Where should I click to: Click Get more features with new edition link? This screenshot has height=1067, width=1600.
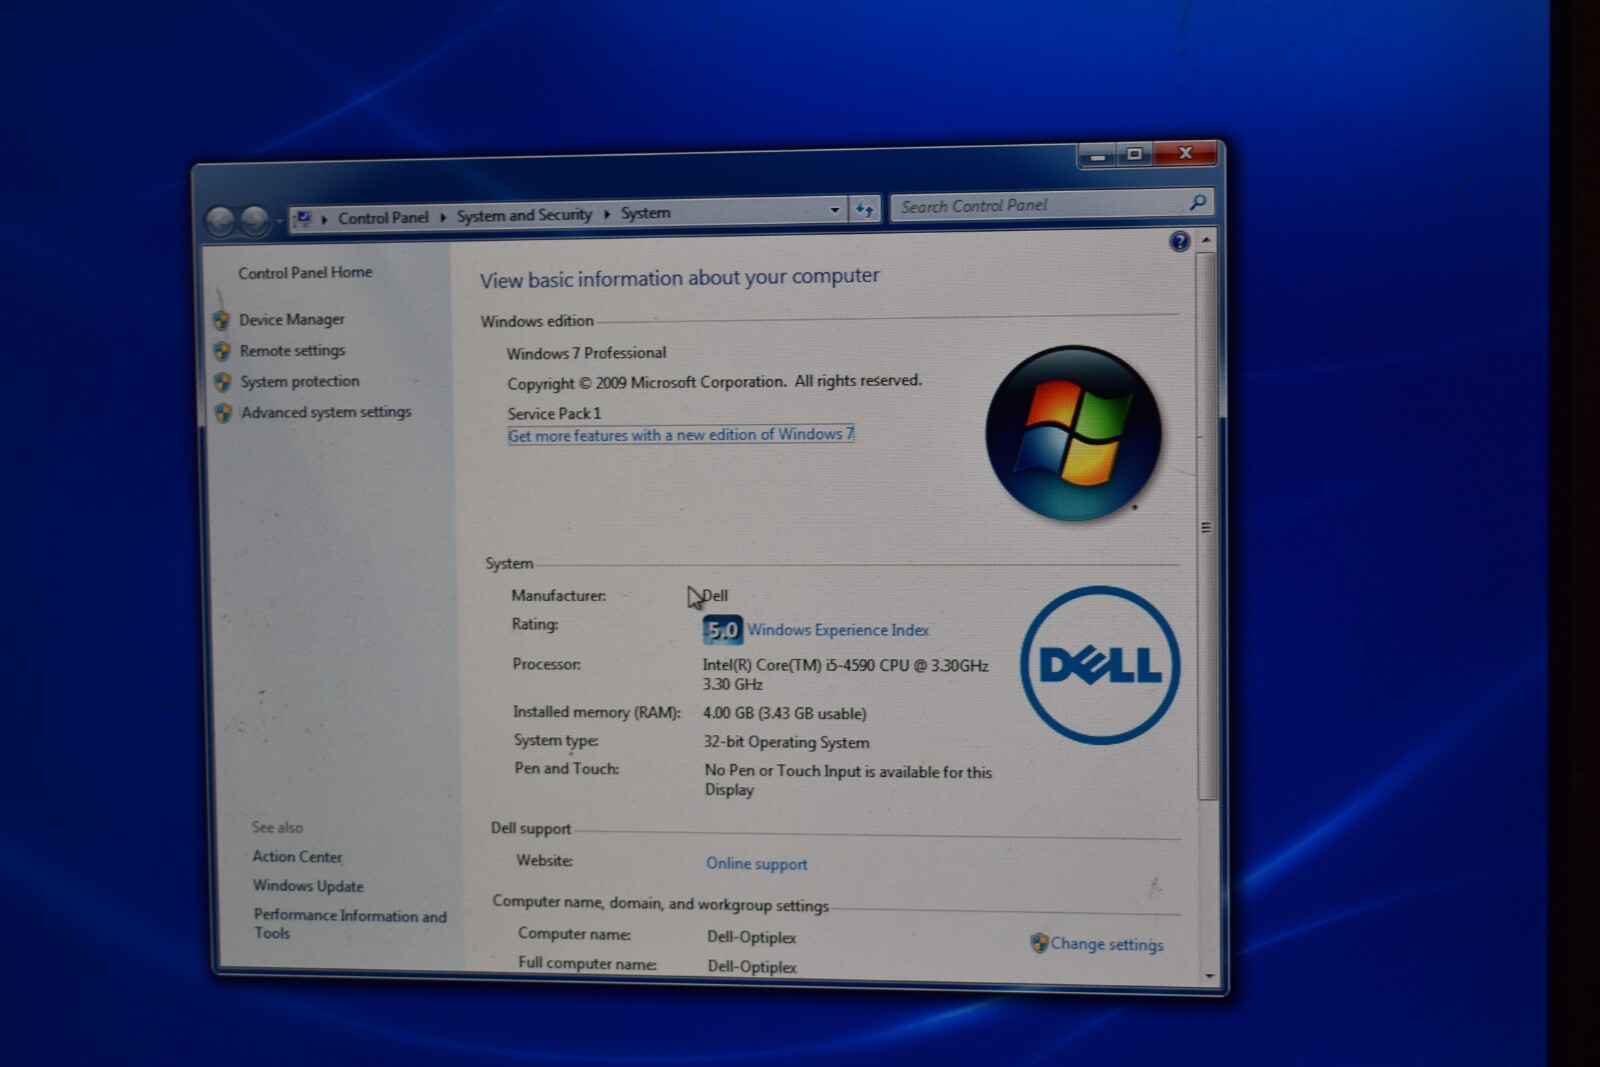pos(681,435)
